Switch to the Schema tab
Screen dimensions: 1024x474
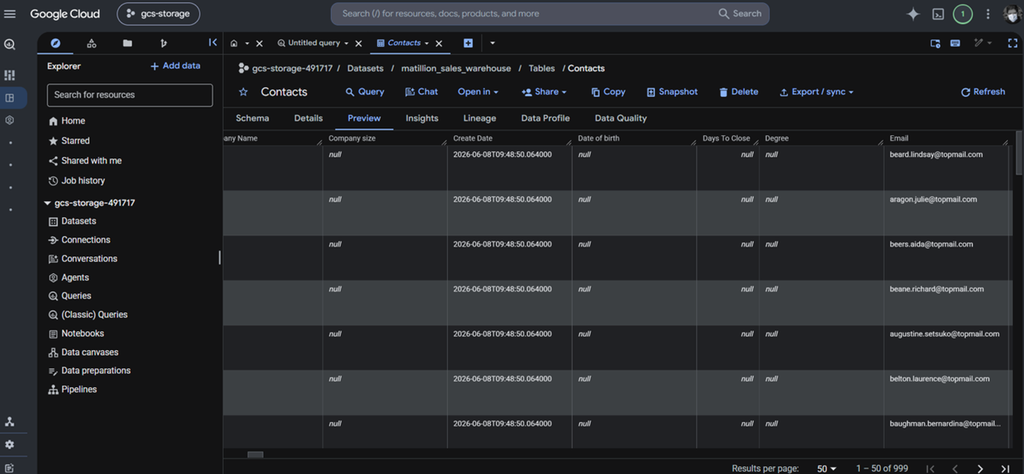pyautogui.click(x=252, y=118)
